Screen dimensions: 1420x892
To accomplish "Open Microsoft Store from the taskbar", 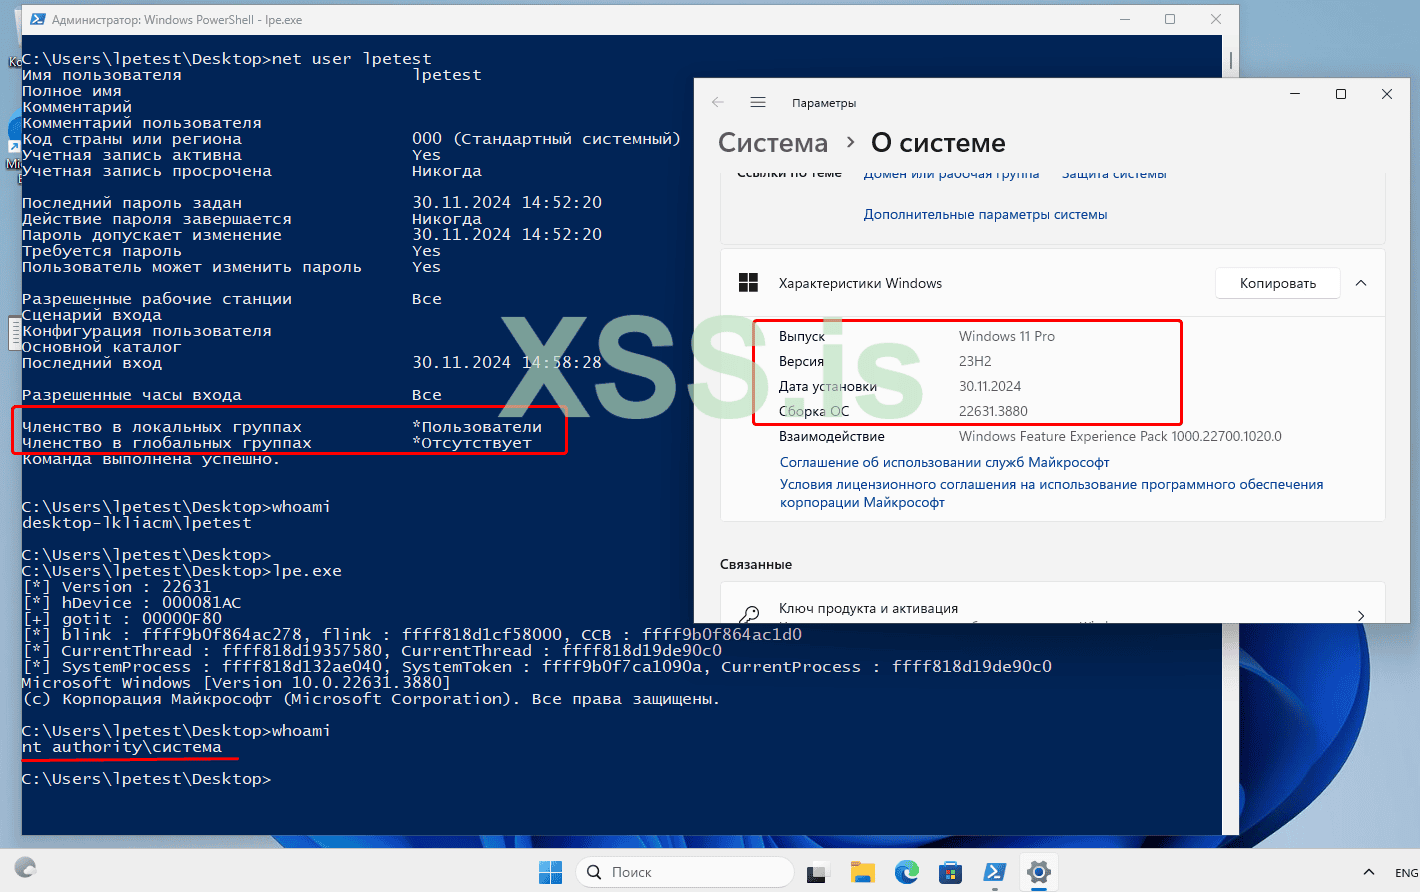I will click(950, 872).
